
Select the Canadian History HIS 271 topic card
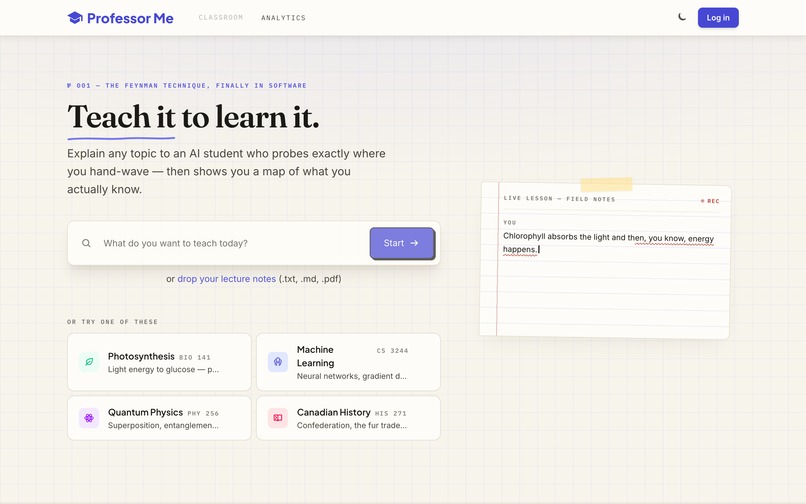point(349,418)
